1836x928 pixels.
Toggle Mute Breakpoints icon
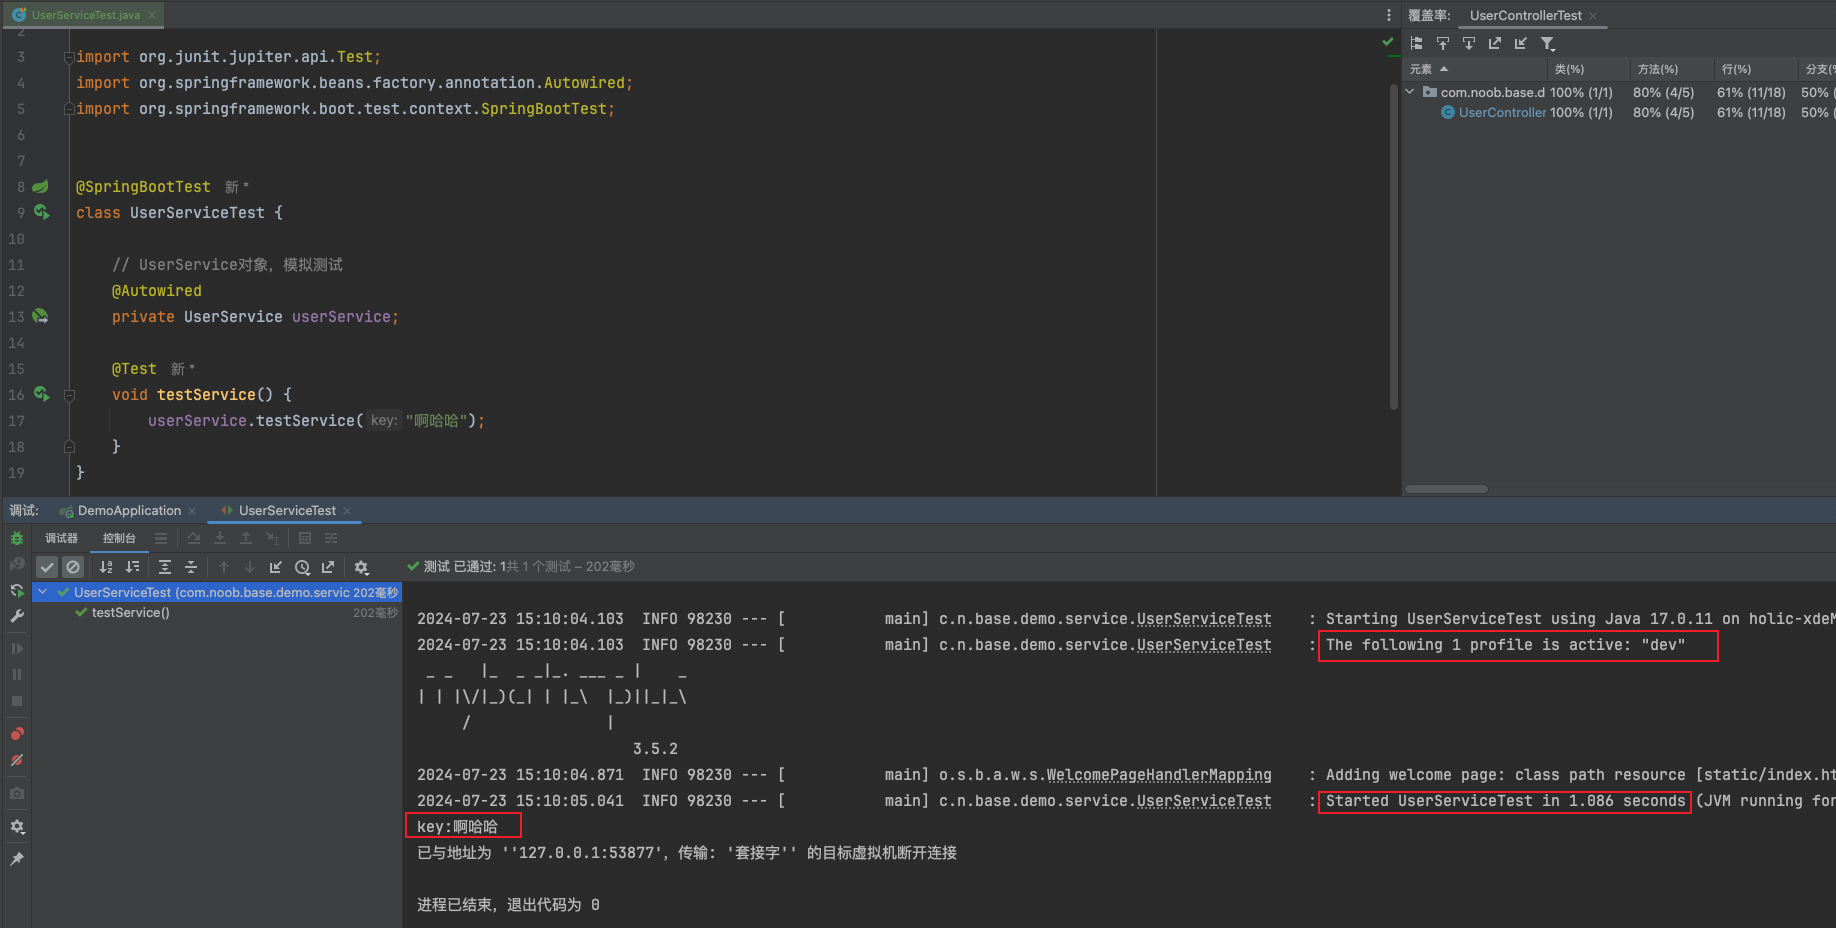click(17, 760)
